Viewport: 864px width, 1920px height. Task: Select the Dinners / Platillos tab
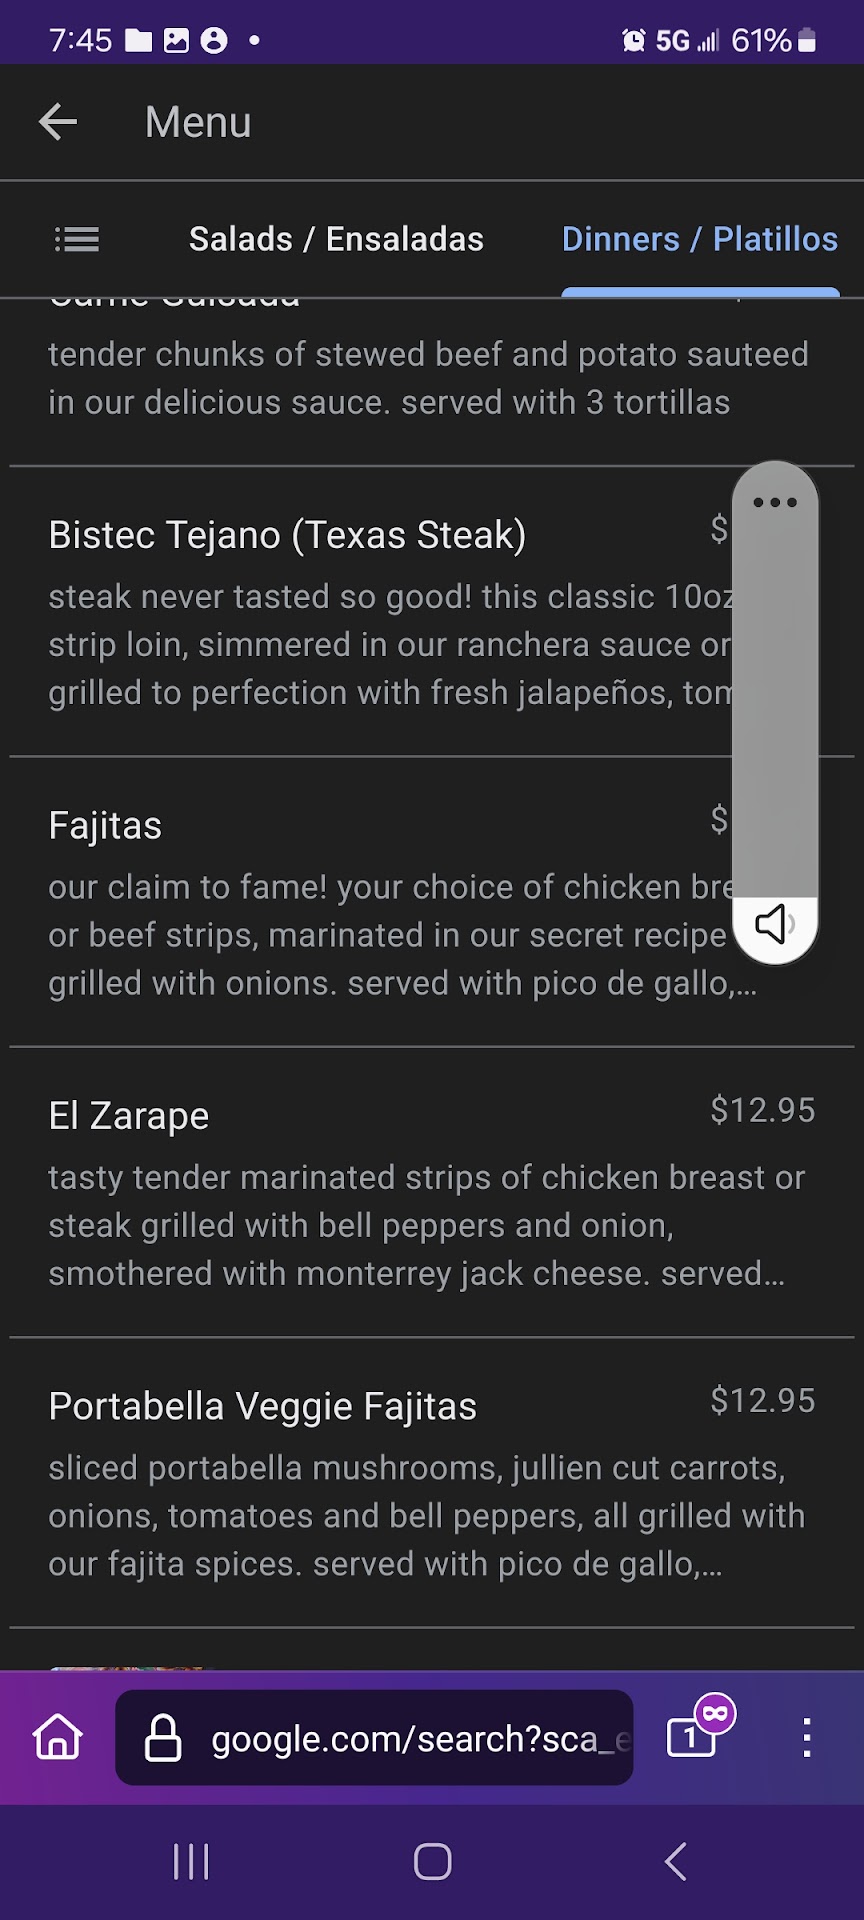pyautogui.click(x=699, y=240)
